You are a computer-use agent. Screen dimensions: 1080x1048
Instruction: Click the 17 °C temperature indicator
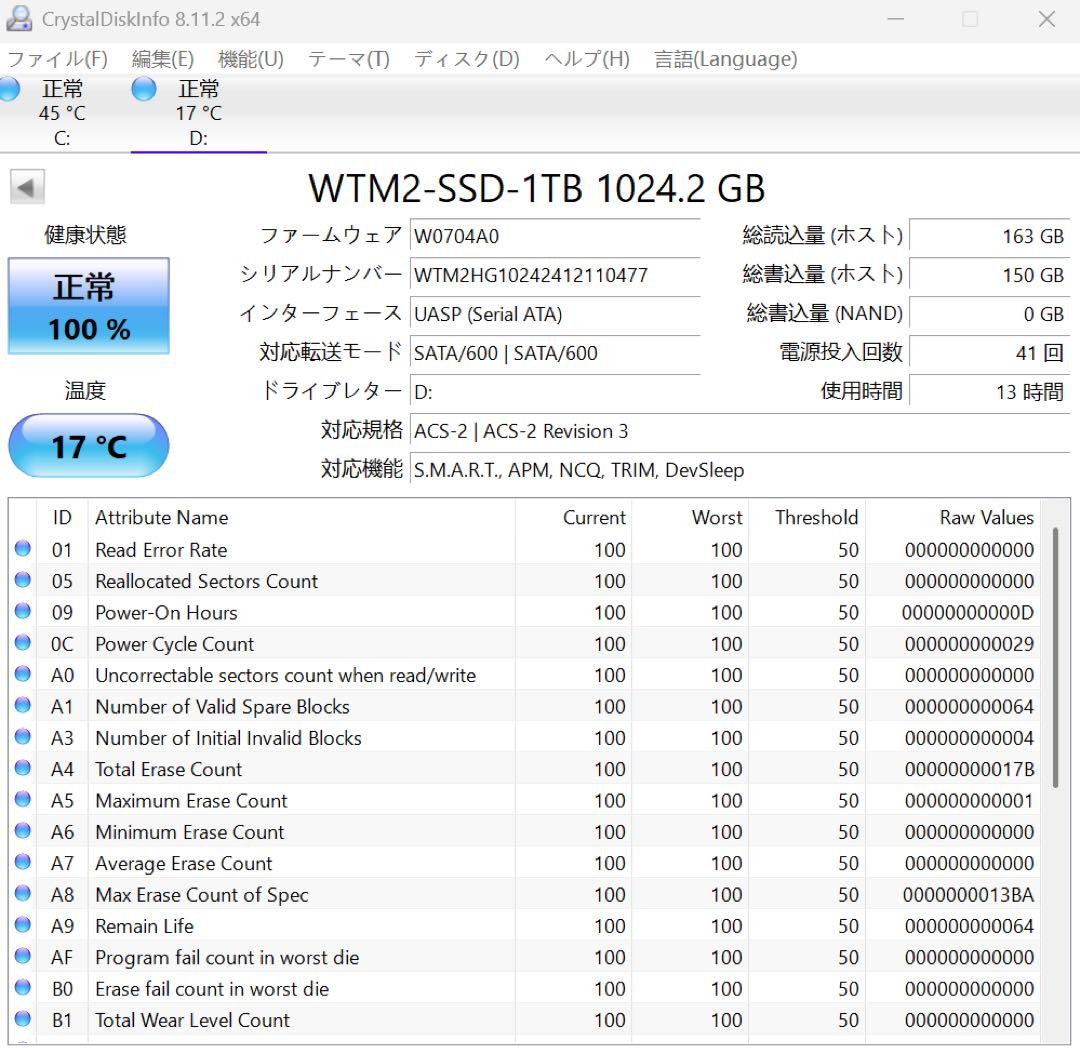(89, 446)
